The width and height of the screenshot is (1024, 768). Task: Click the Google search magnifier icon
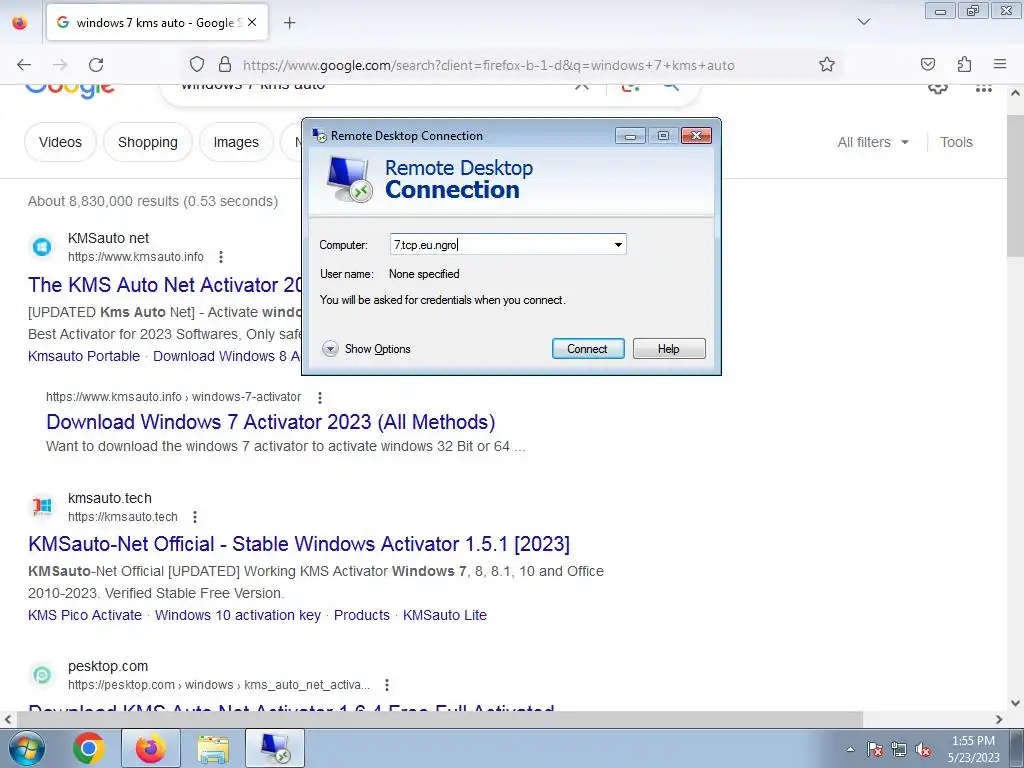coord(671,86)
